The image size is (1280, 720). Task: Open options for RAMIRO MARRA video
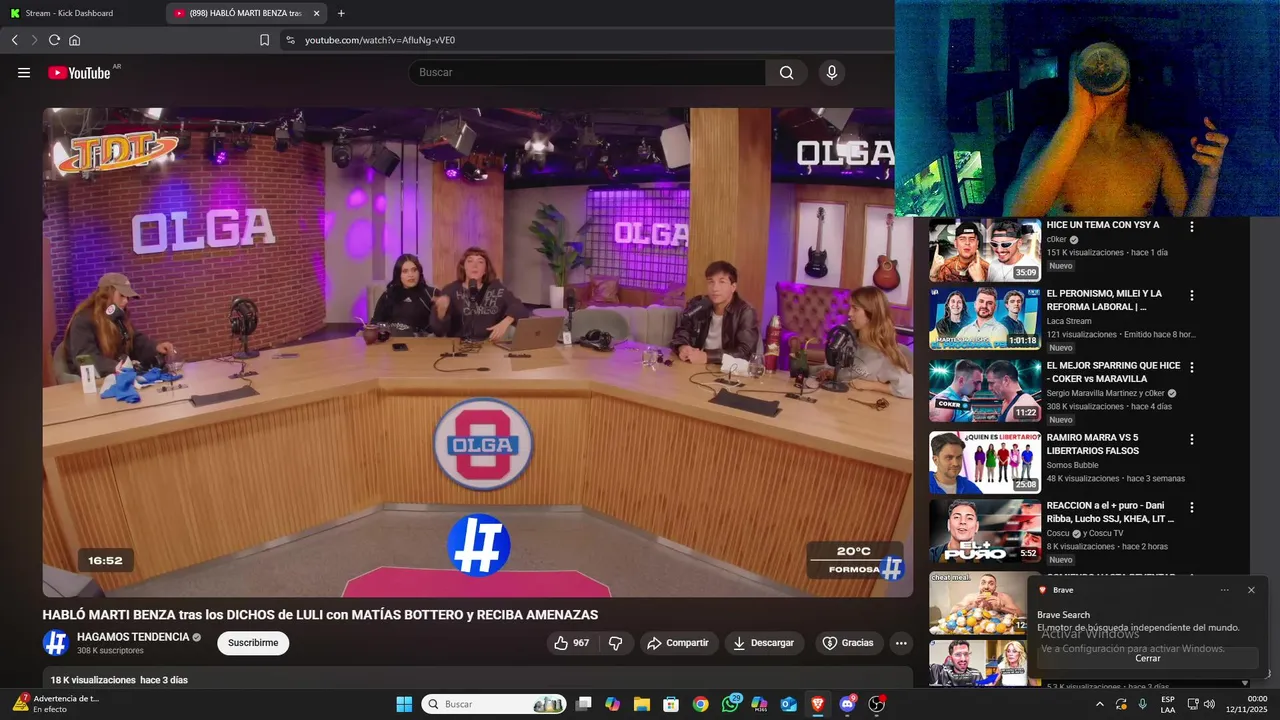click(1191, 439)
